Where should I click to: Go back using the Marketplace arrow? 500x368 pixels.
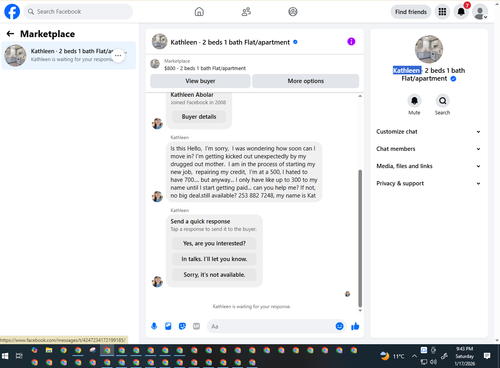tap(10, 34)
